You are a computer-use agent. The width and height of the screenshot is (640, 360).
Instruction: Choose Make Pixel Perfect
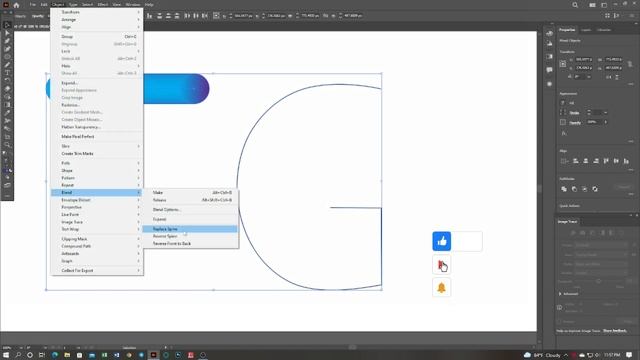[97, 136]
